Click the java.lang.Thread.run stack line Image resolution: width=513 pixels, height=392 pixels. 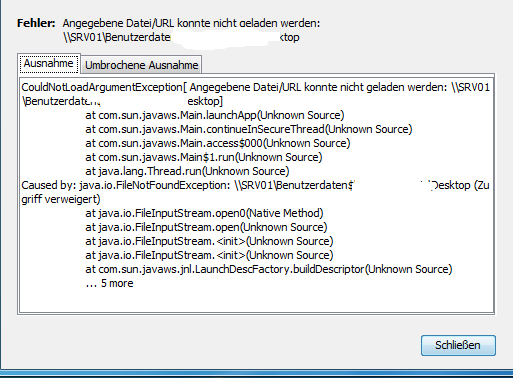click(187, 171)
